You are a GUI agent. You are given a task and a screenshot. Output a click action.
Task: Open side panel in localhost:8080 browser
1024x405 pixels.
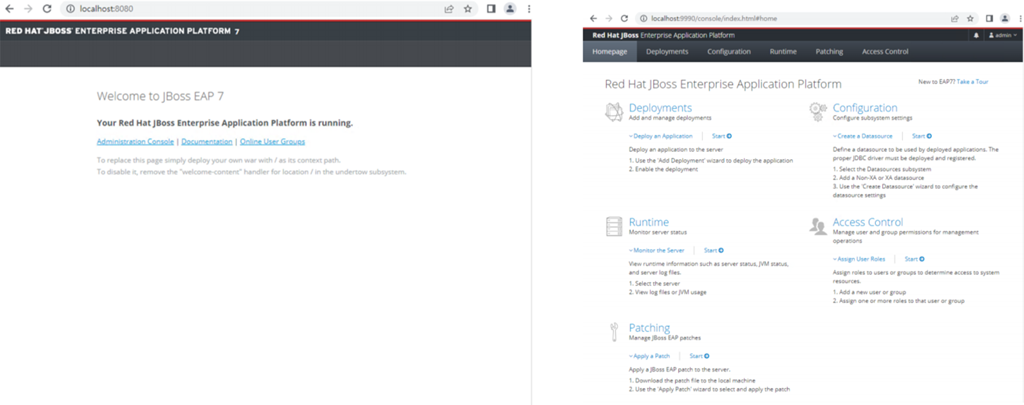click(491, 9)
